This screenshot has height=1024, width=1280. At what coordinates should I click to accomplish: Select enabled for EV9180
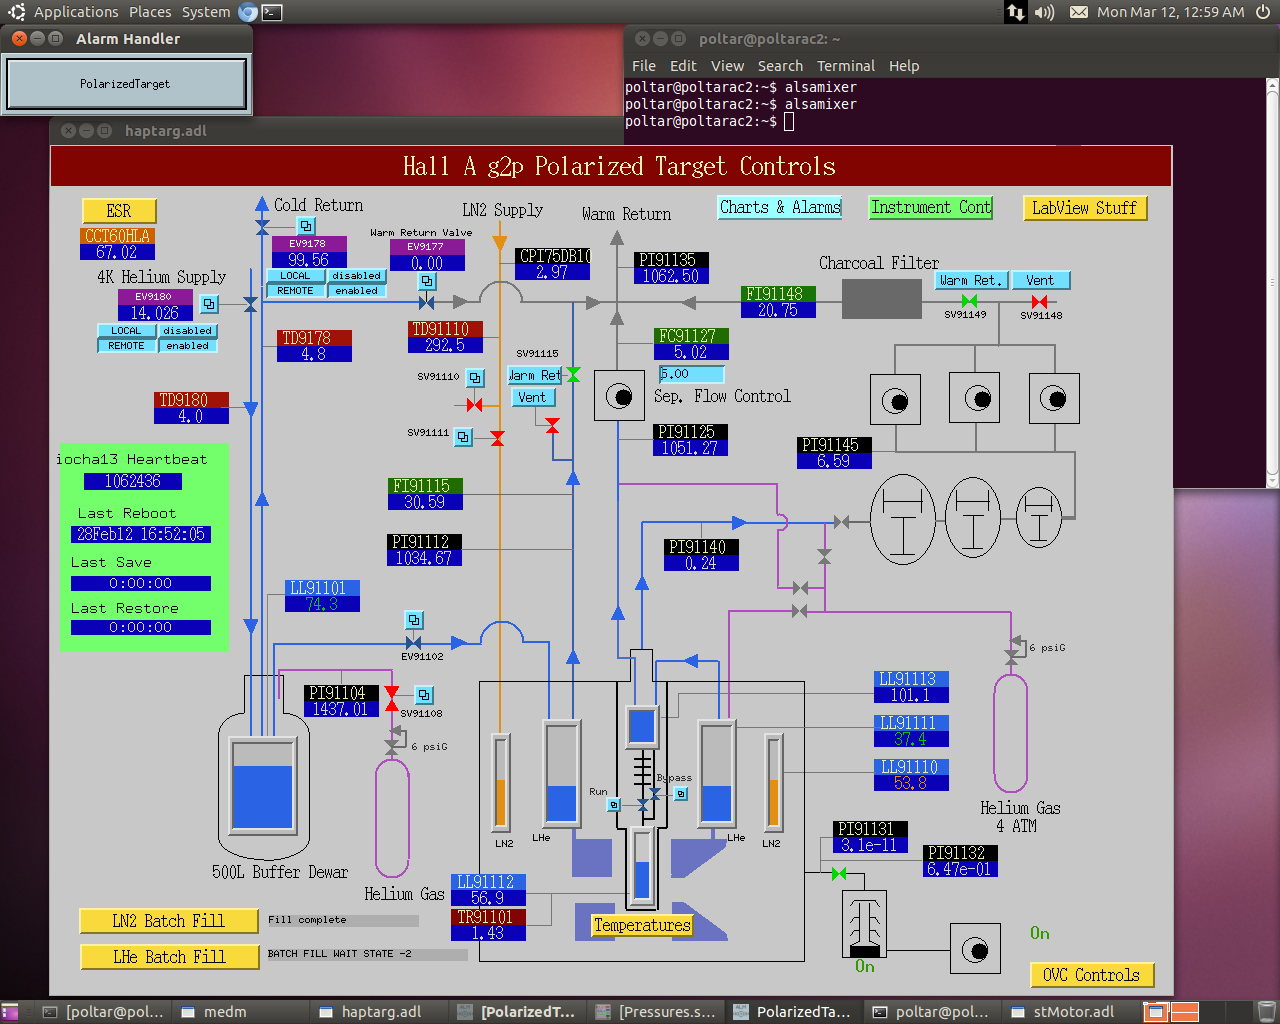pos(188,346)
